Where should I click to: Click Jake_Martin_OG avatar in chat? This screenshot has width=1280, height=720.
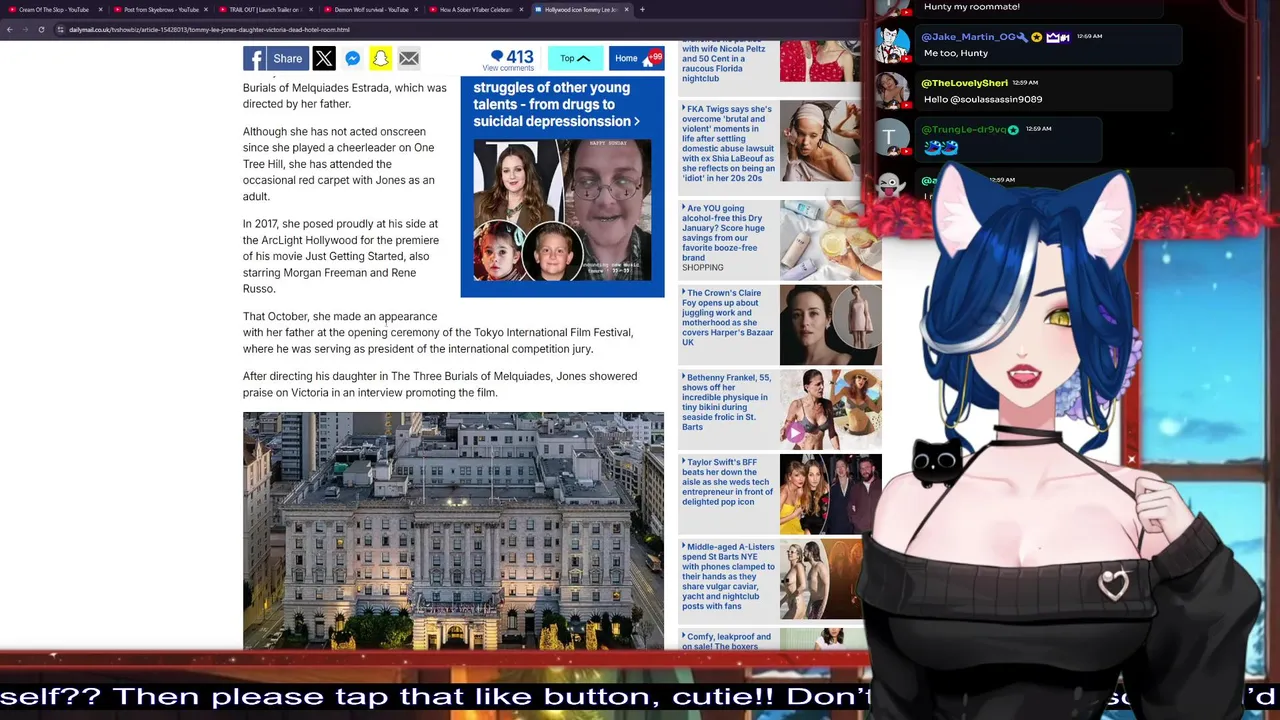tap(890, 45)
